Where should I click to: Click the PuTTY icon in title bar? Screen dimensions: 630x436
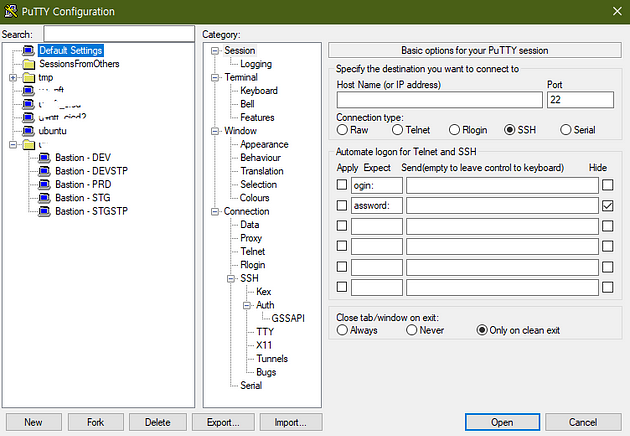(10, 11)
